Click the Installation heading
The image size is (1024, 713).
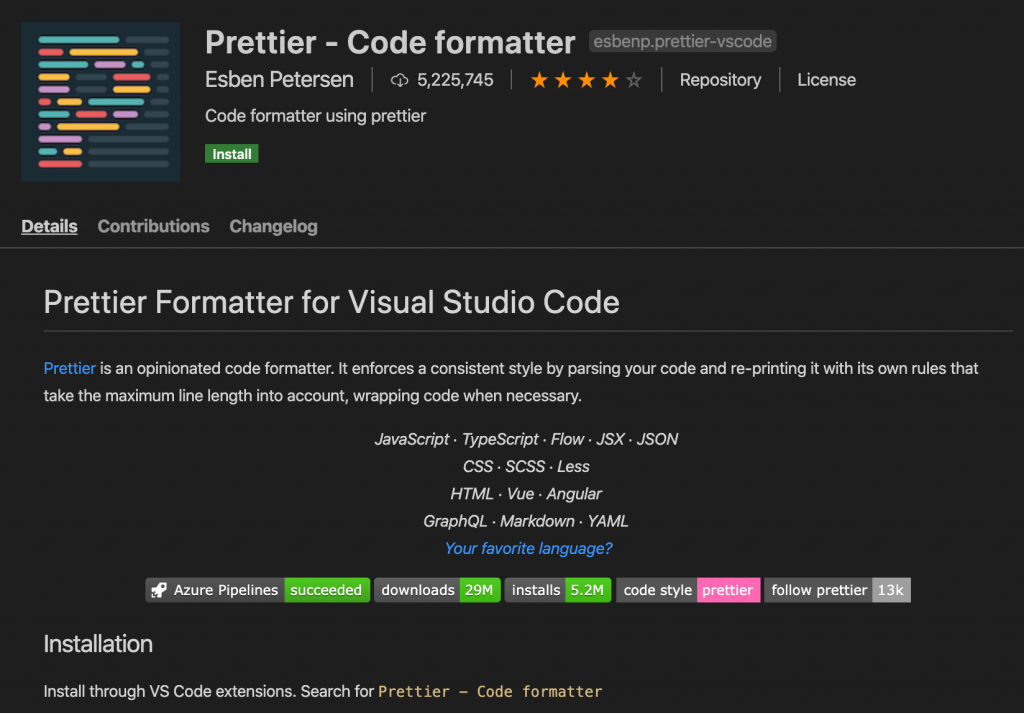tap(98, 644)
